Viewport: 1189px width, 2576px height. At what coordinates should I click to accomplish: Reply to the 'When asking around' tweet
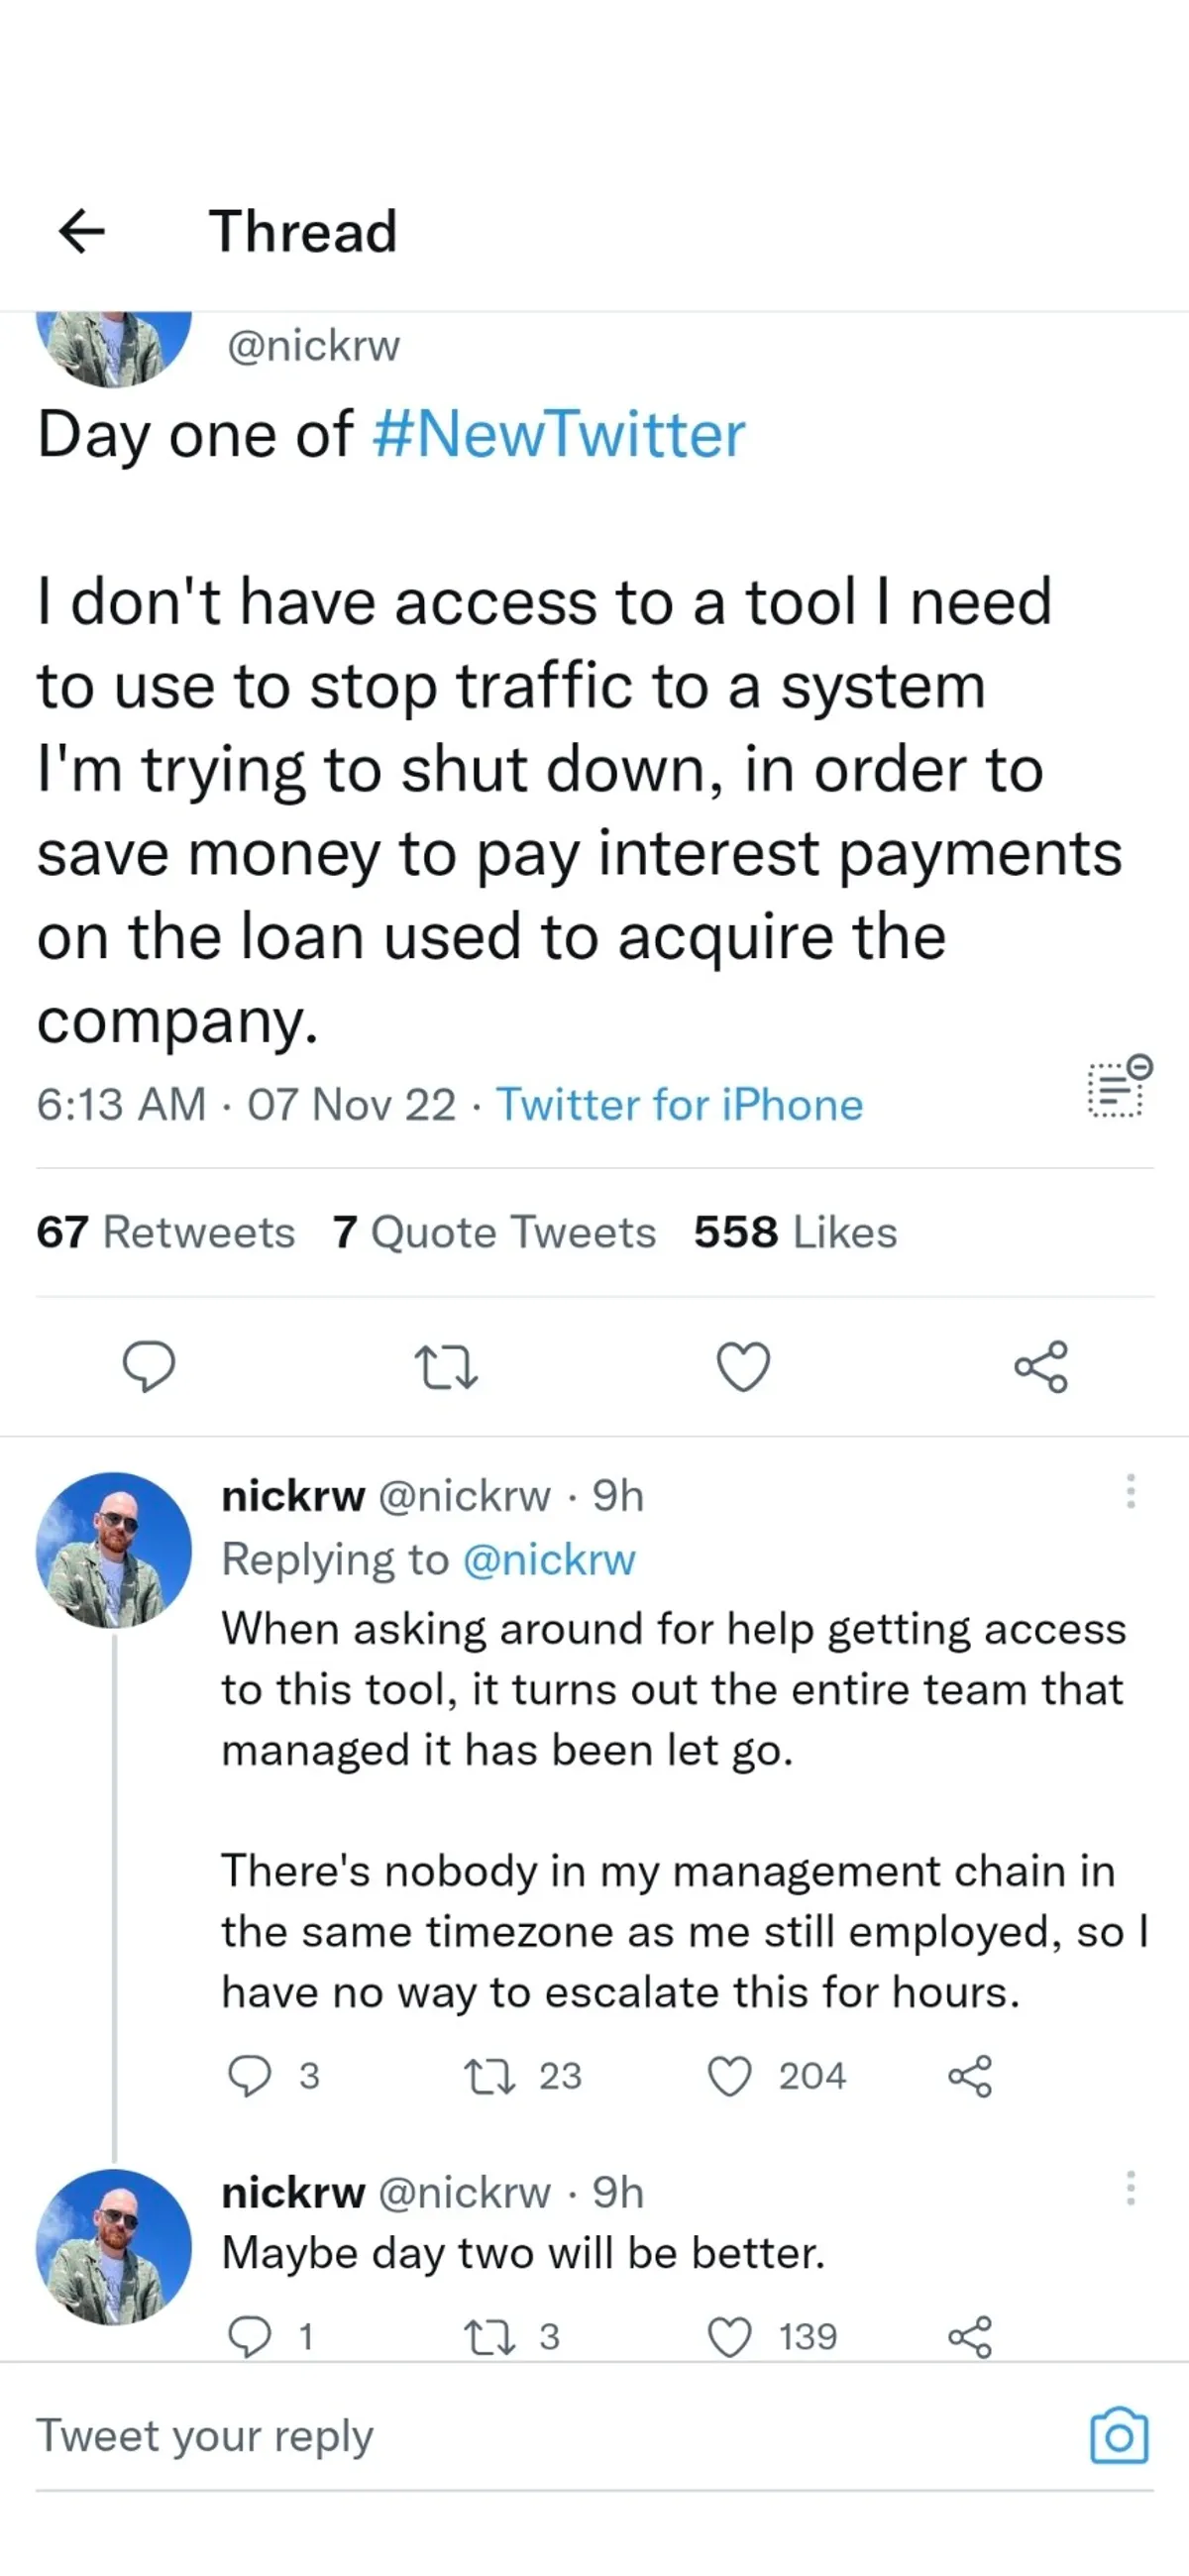coord(249,2076)
